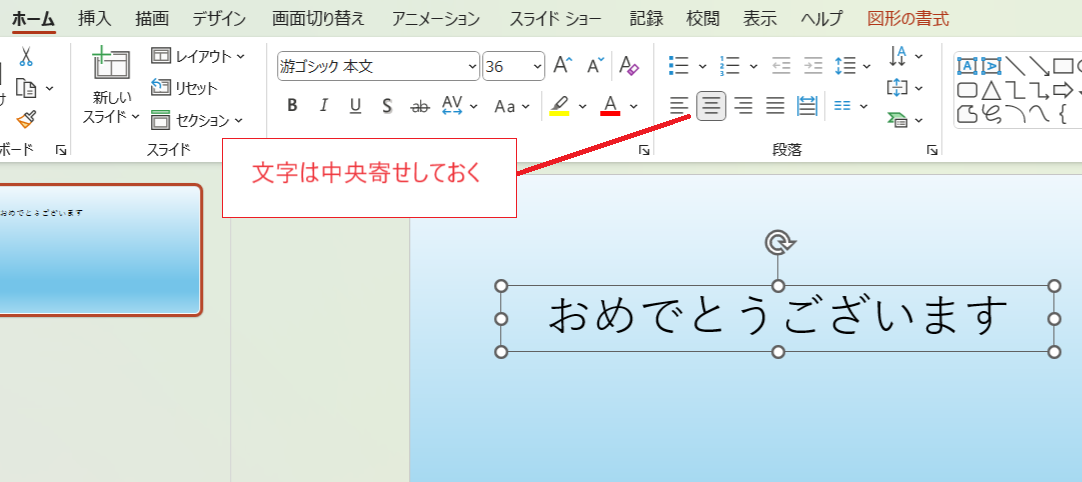
Task: Toggle bullet list formatting
Action: [x=679, y=66]
